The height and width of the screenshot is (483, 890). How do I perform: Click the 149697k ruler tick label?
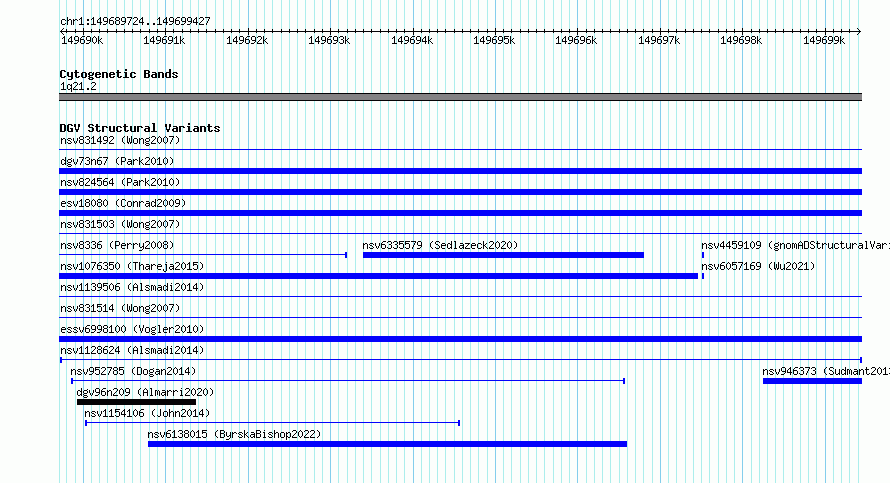pyautogui.click(x=659, y=40)
